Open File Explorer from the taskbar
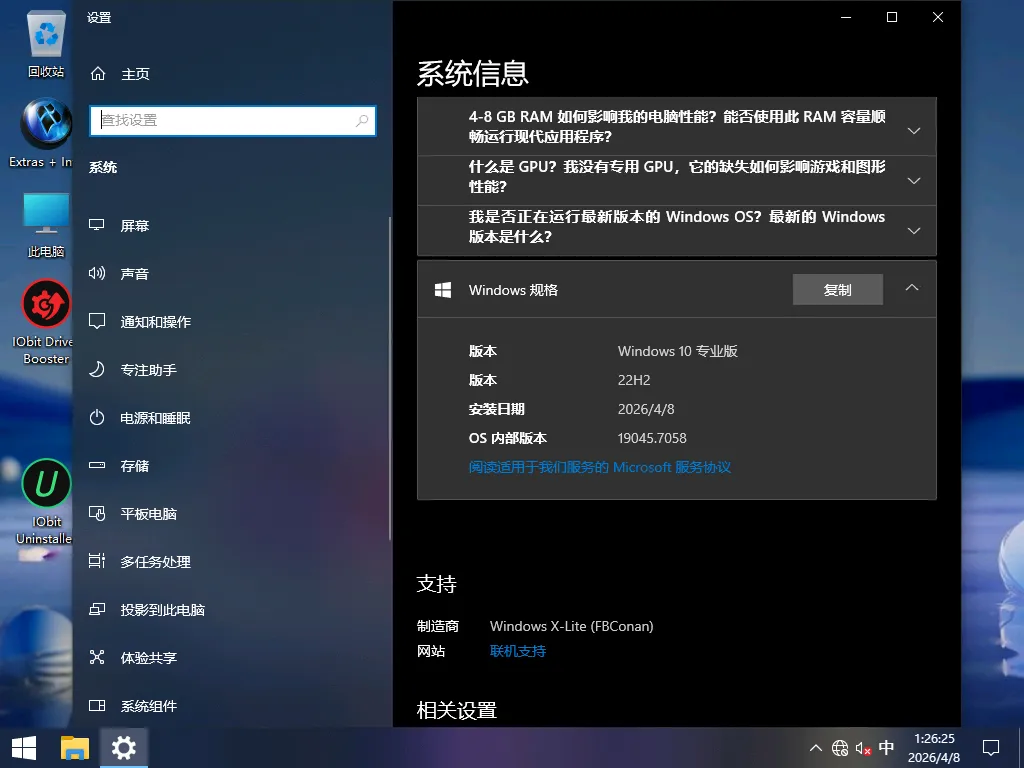This screenshot has height=768, width=1024. [x=74, y=748]
